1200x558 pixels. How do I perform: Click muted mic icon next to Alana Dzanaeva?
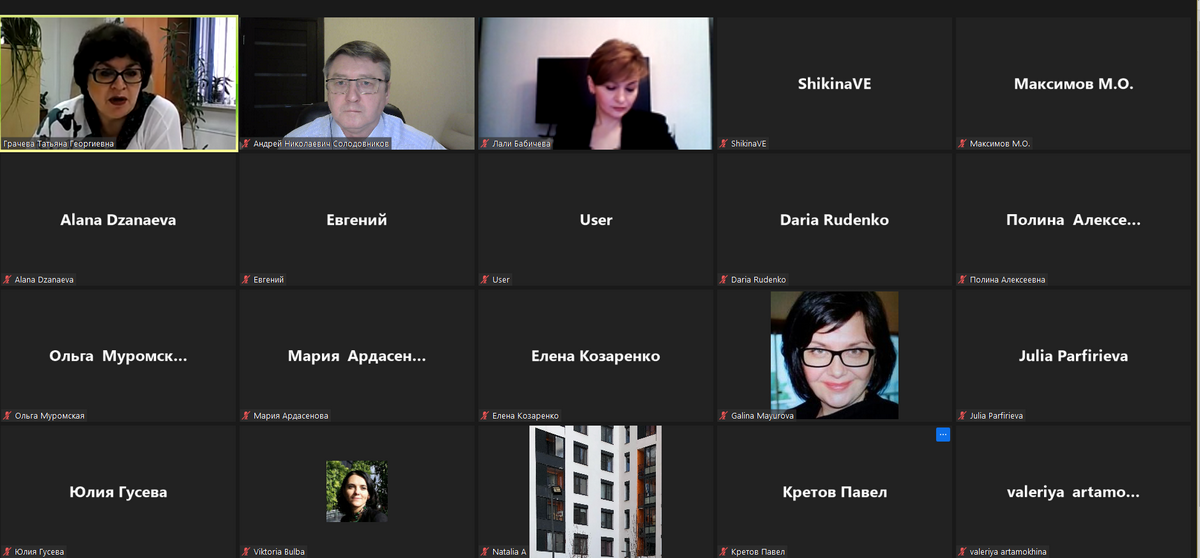7,280
